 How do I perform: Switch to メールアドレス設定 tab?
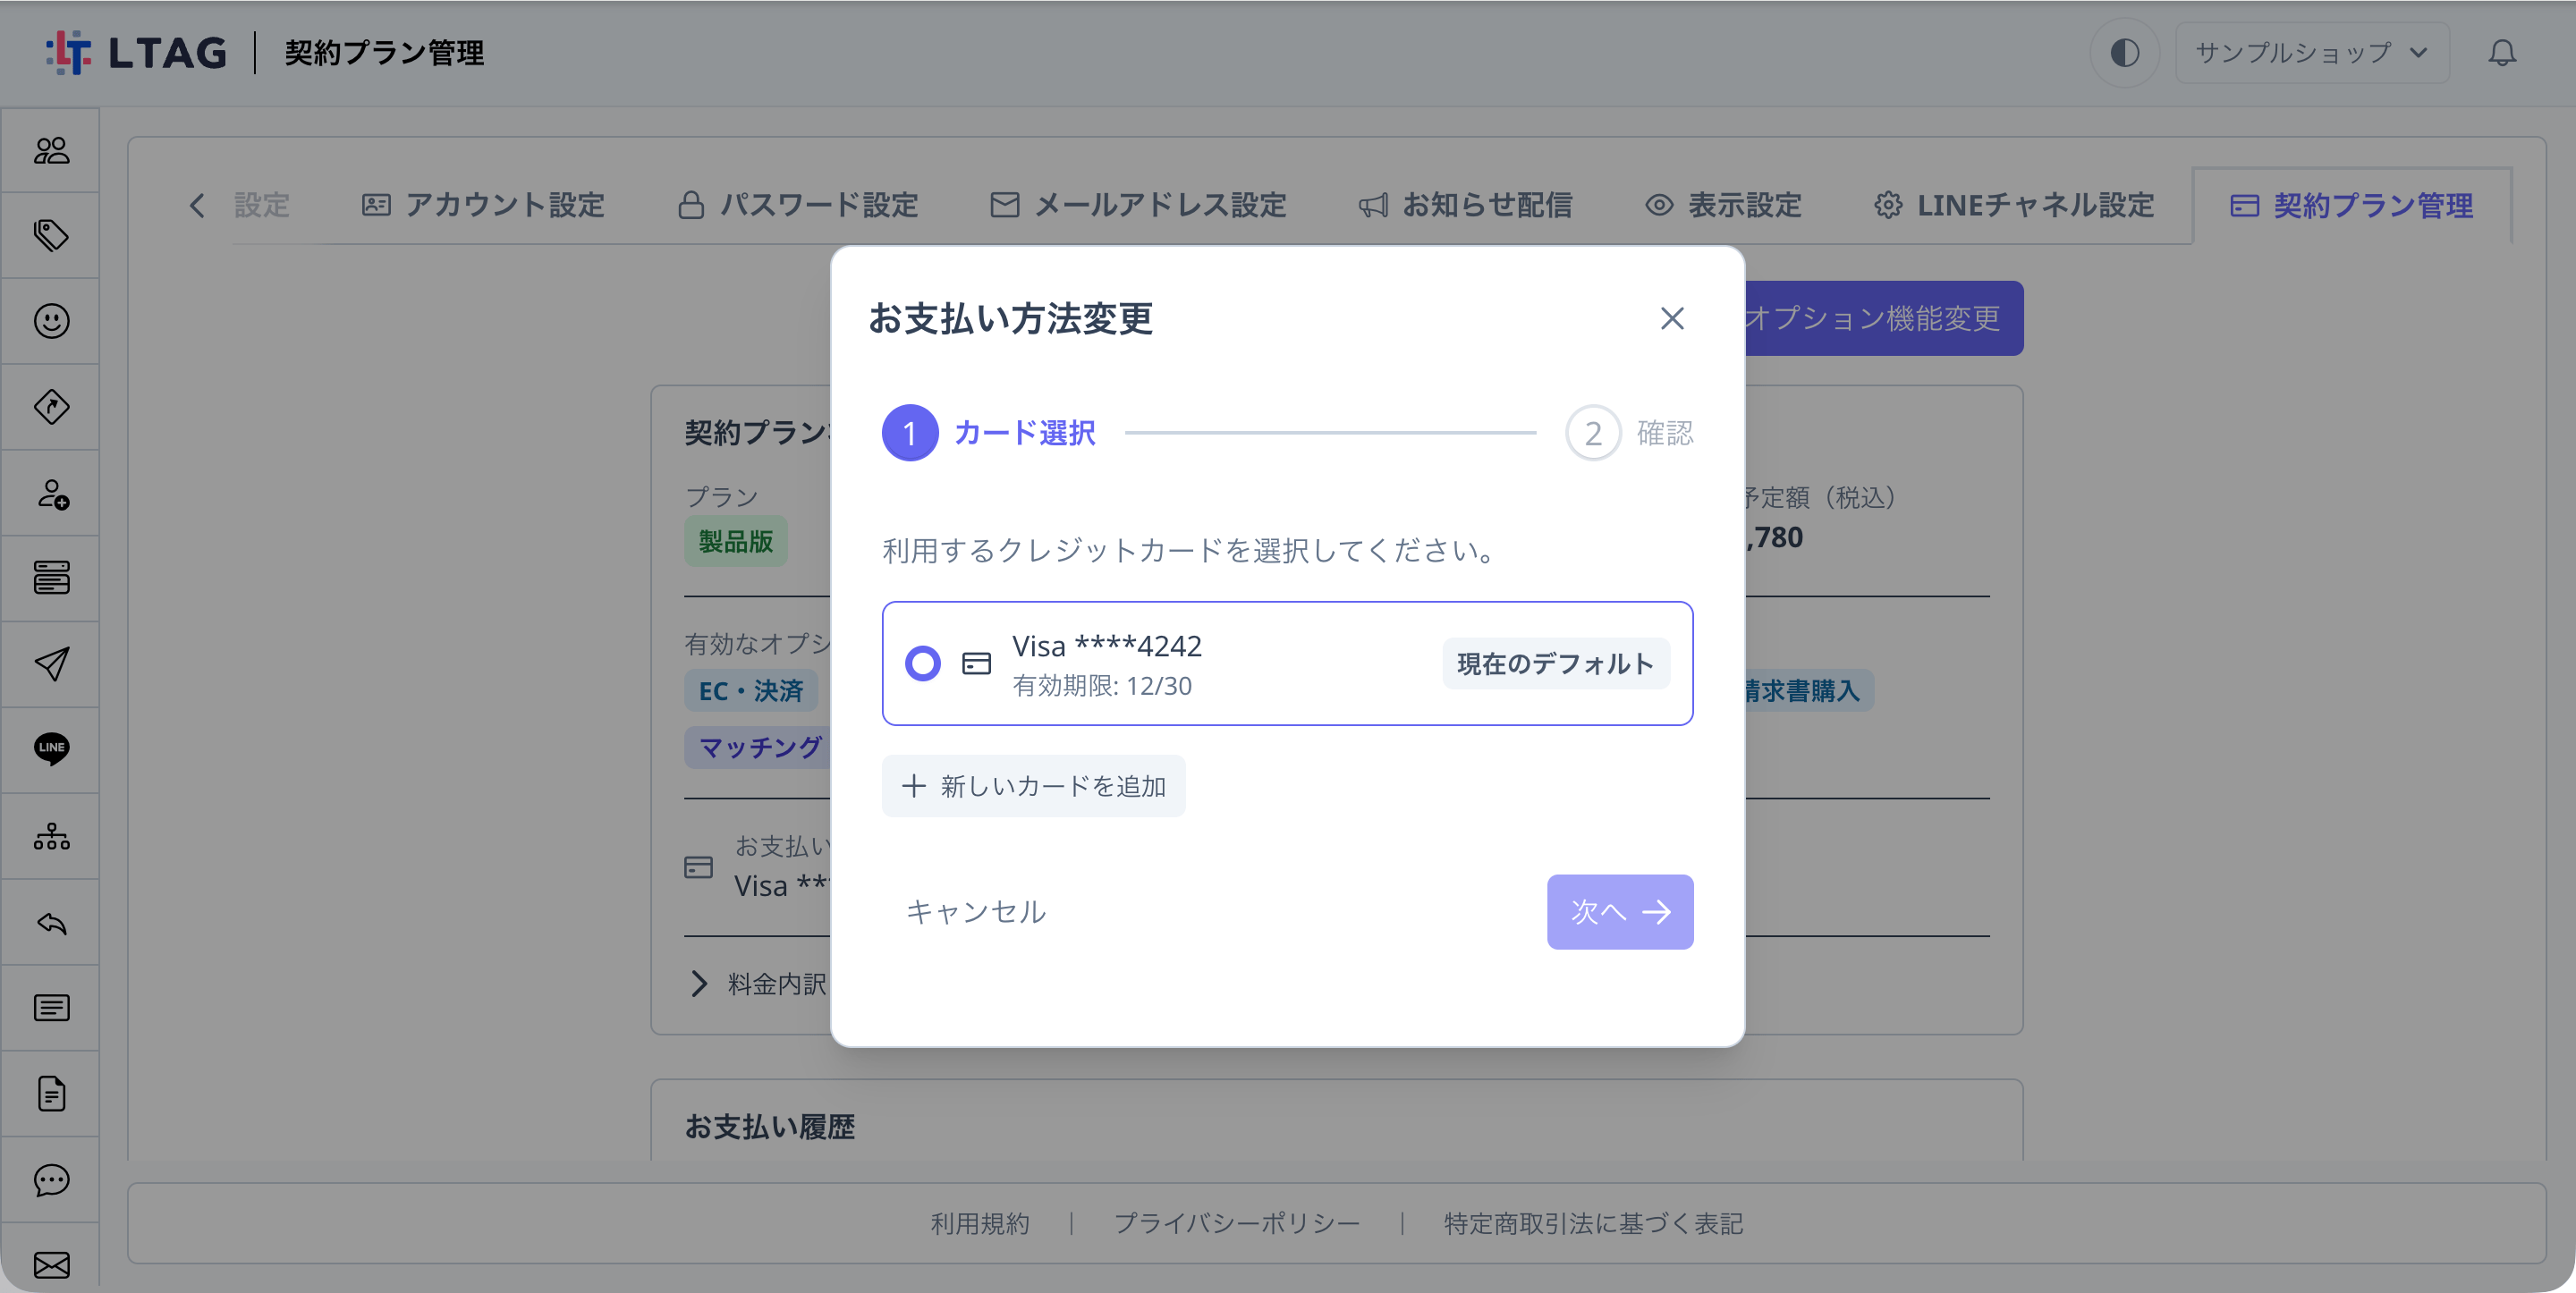point(1138,205)
